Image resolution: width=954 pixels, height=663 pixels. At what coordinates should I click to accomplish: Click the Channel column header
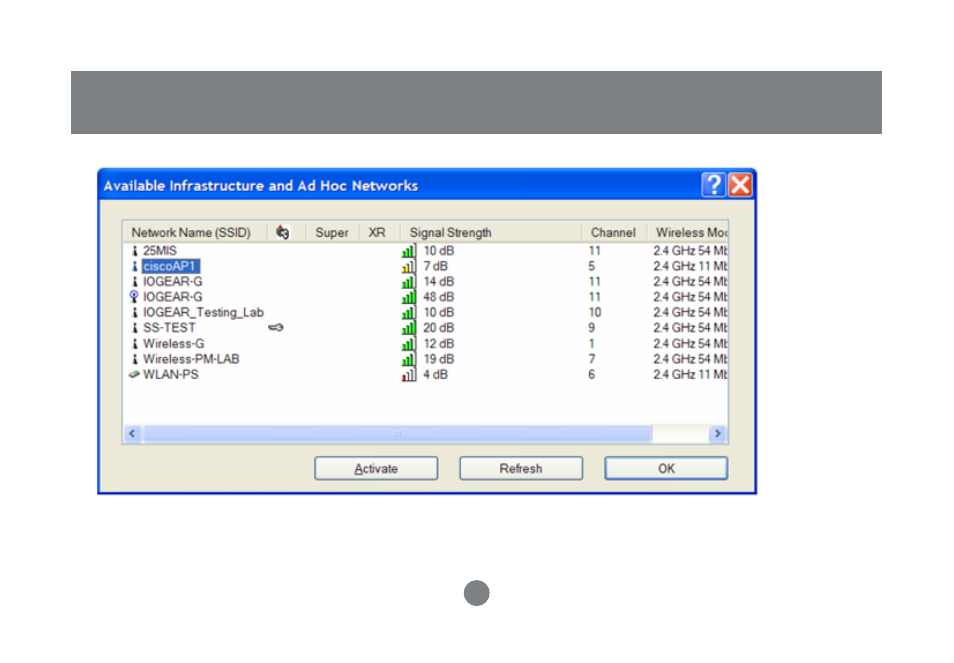click(613, 232)
